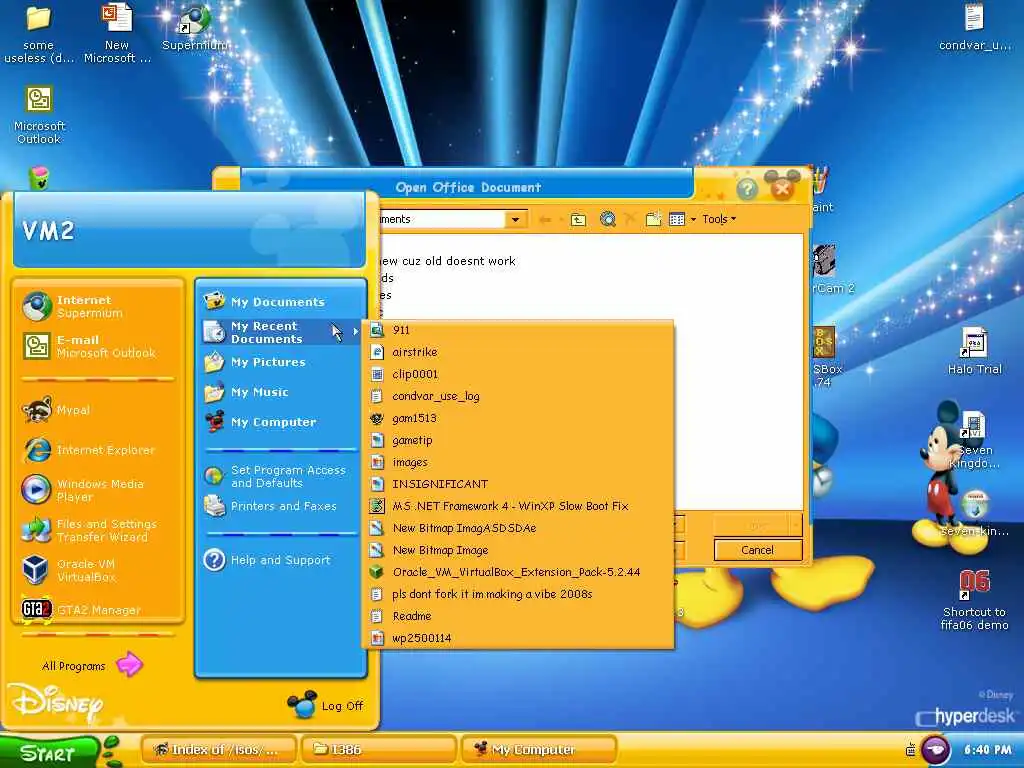
Task: Open Views menu icon in dialog toolbar
Action: 677,219
